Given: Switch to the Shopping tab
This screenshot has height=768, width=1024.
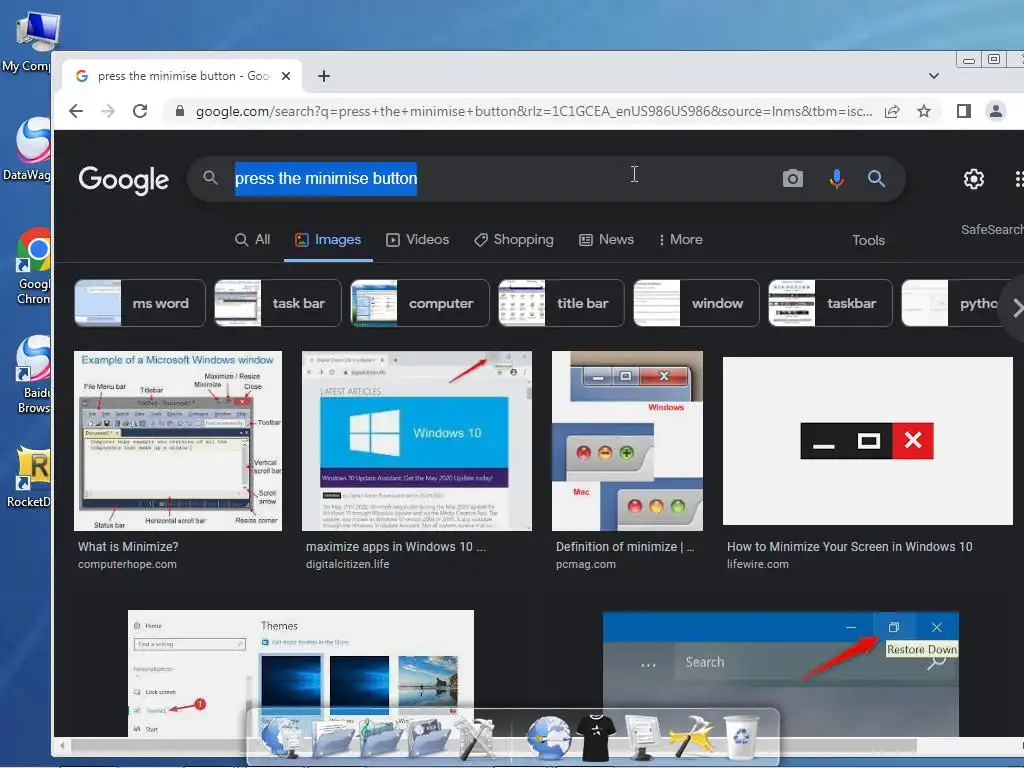Looking at the screenshot, I should pos(513,240).
